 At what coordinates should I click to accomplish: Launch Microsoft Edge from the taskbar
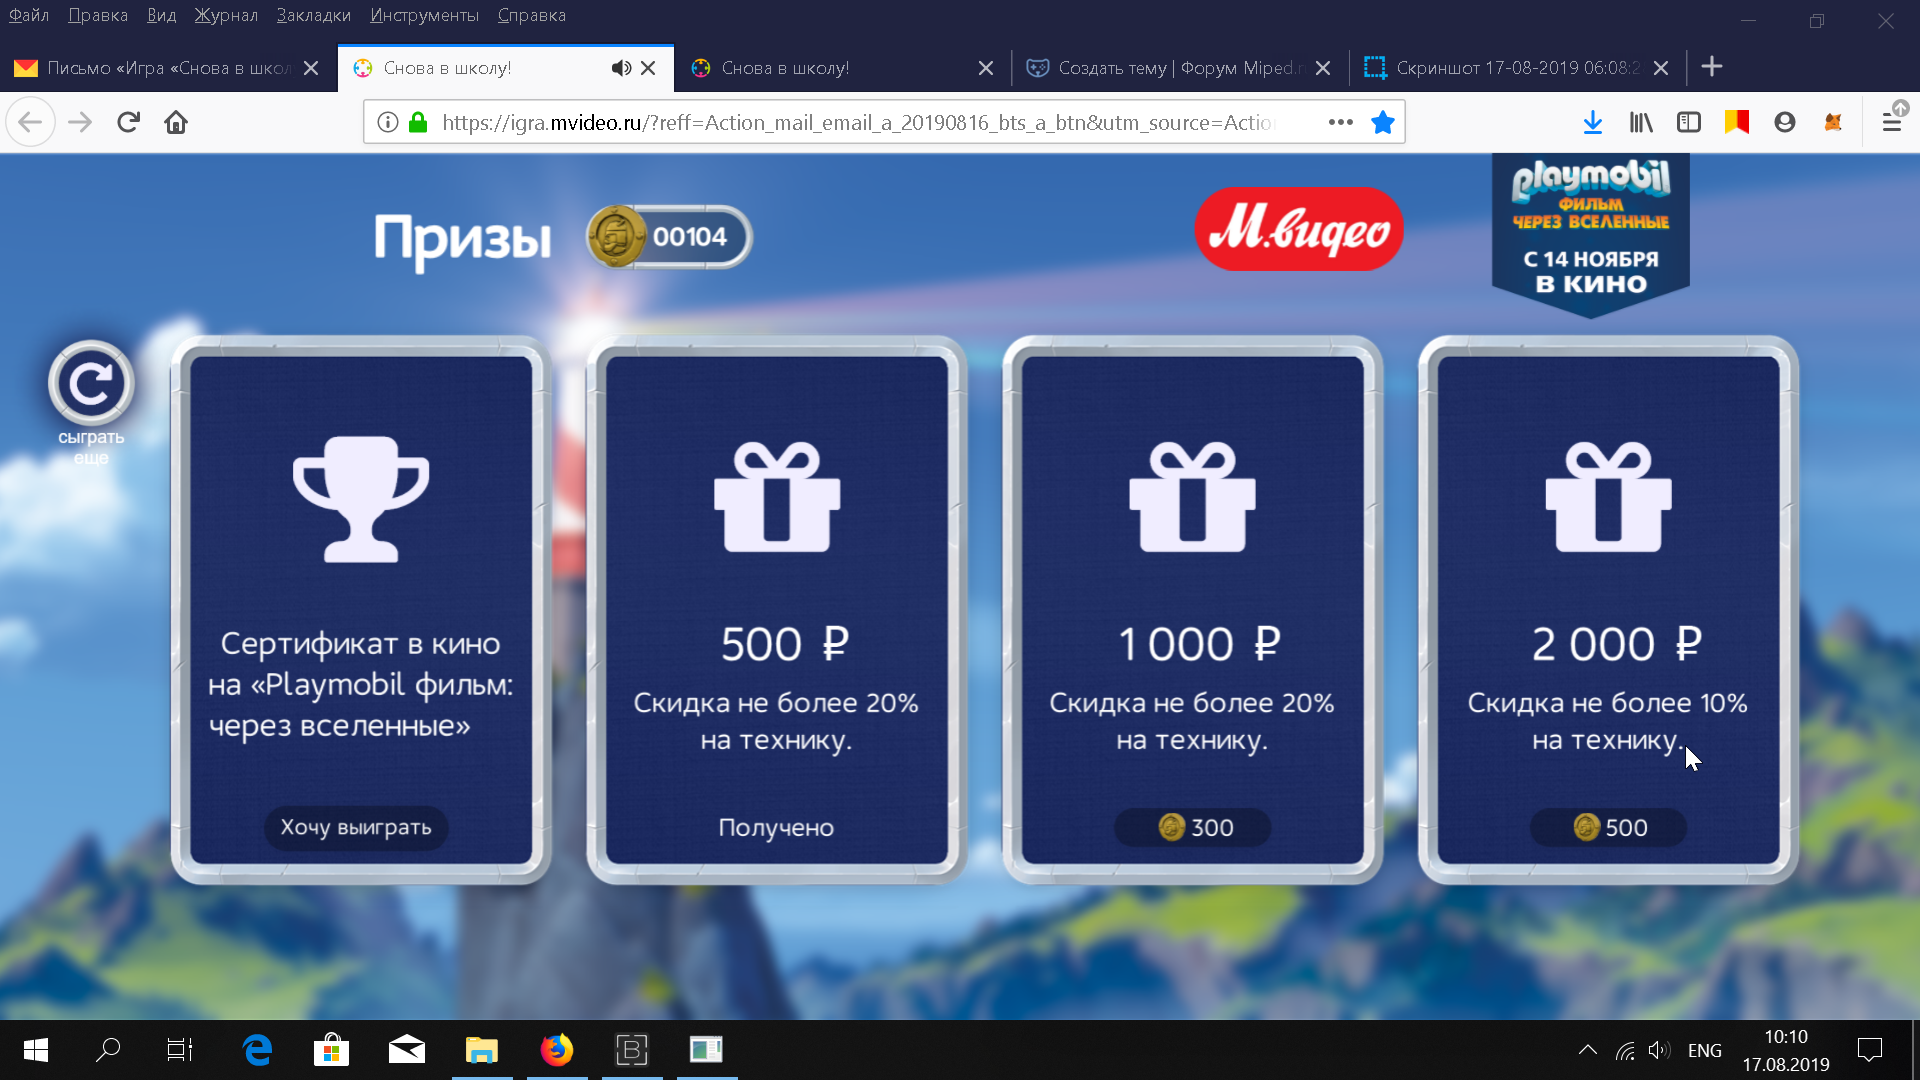tap(257, 1050)
